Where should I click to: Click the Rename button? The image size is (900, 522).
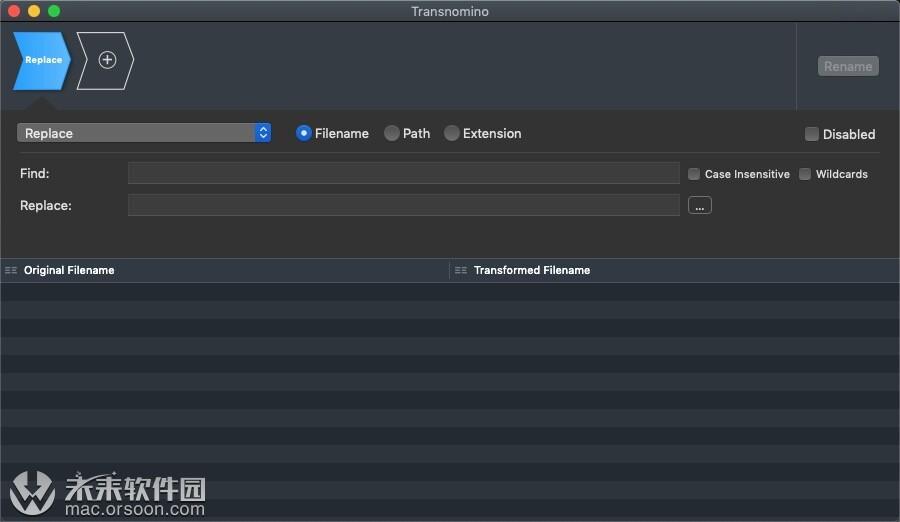point(848,67)
